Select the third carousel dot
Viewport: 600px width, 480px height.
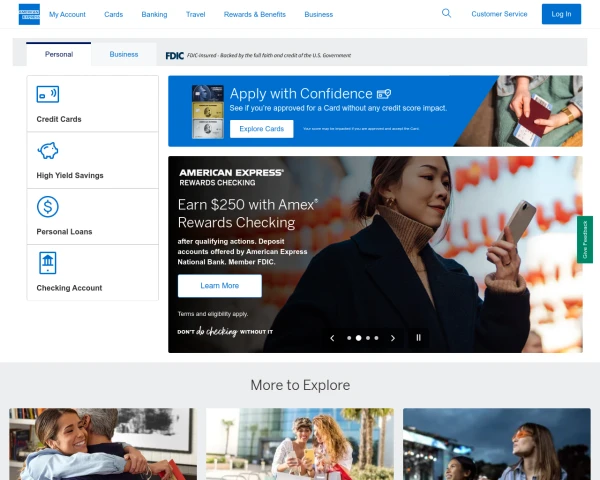[x=368, y=338]
